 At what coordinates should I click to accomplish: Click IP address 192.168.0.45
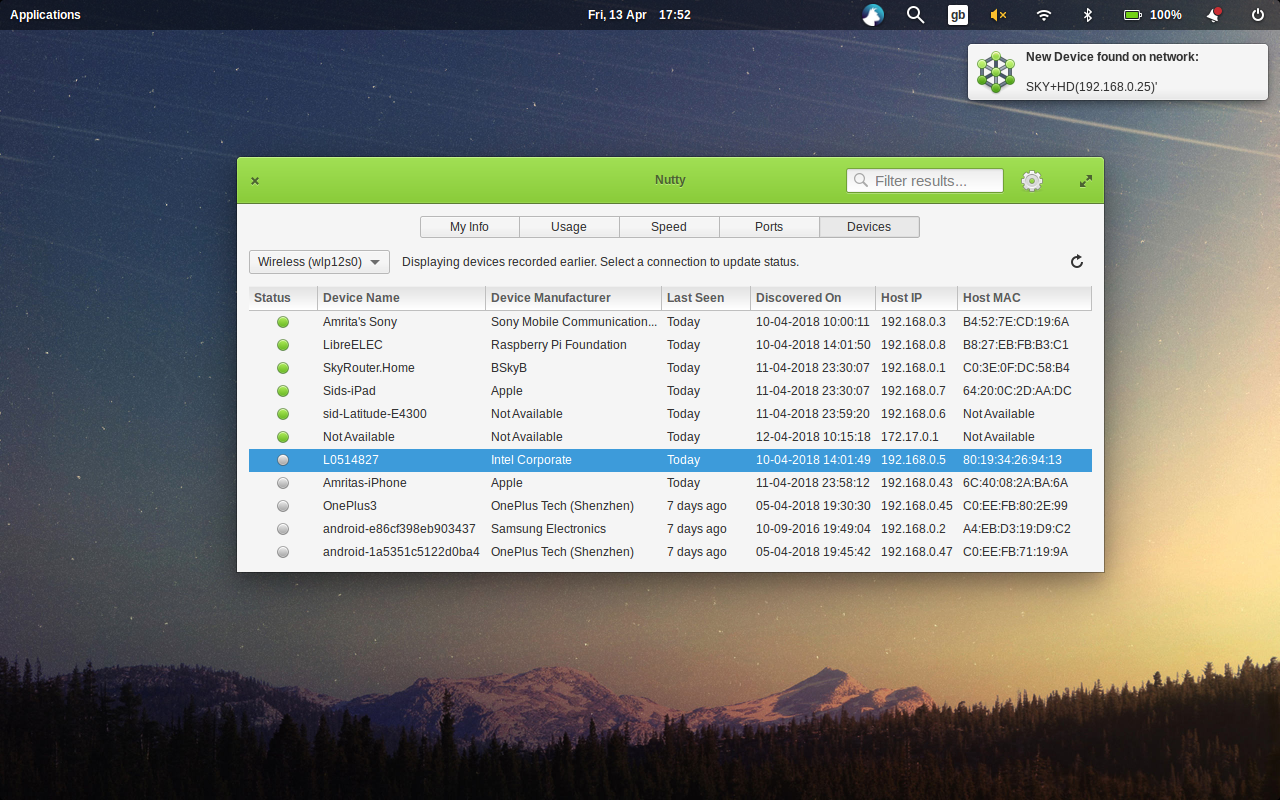pos(917,506)
